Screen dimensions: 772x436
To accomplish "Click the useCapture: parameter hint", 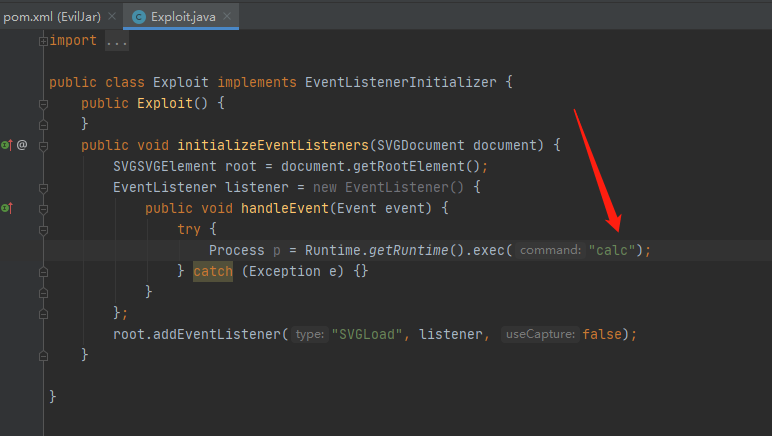I will click(x=540, y=335).
